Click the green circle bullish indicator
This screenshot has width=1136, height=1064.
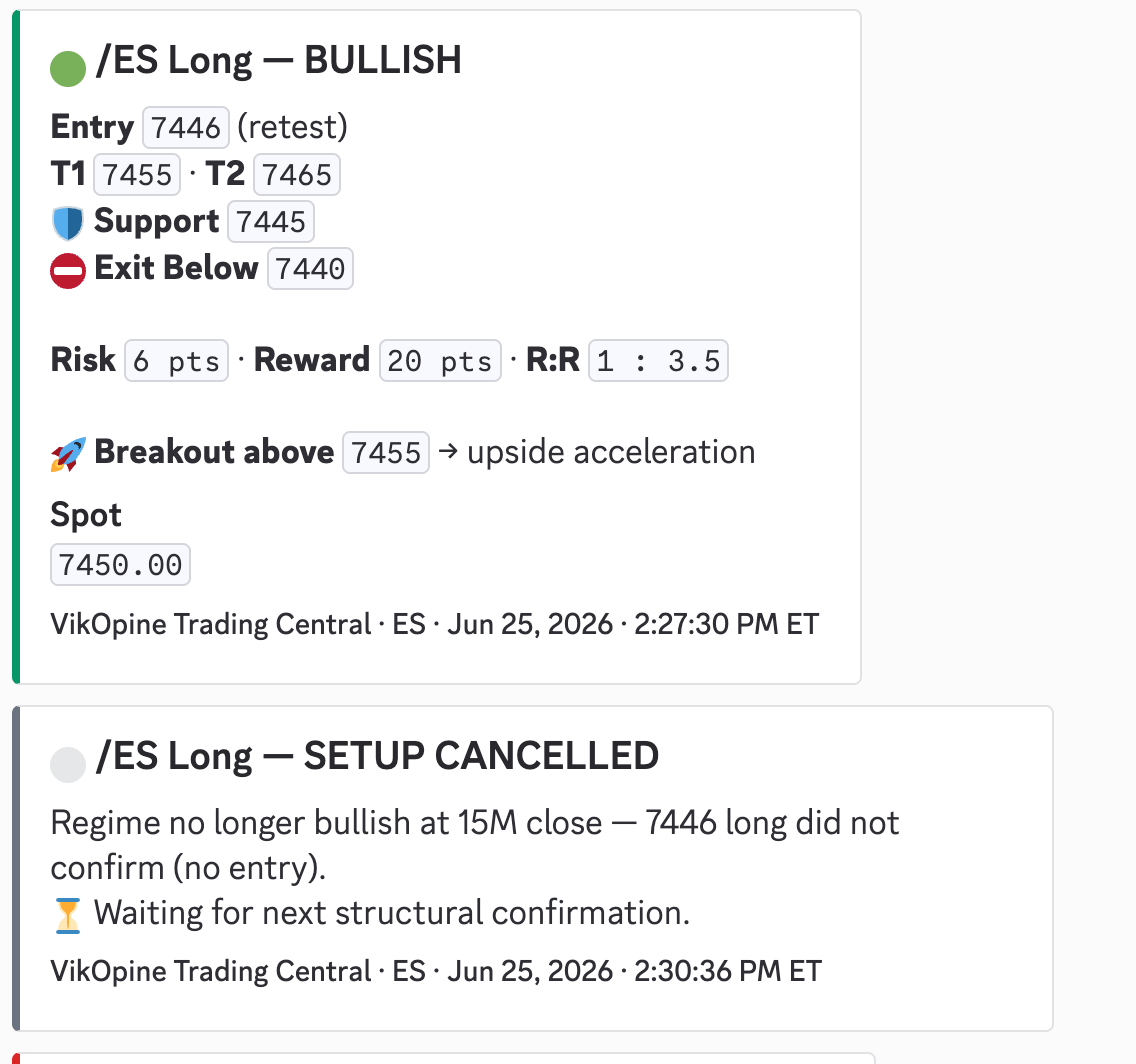point(68,69)
